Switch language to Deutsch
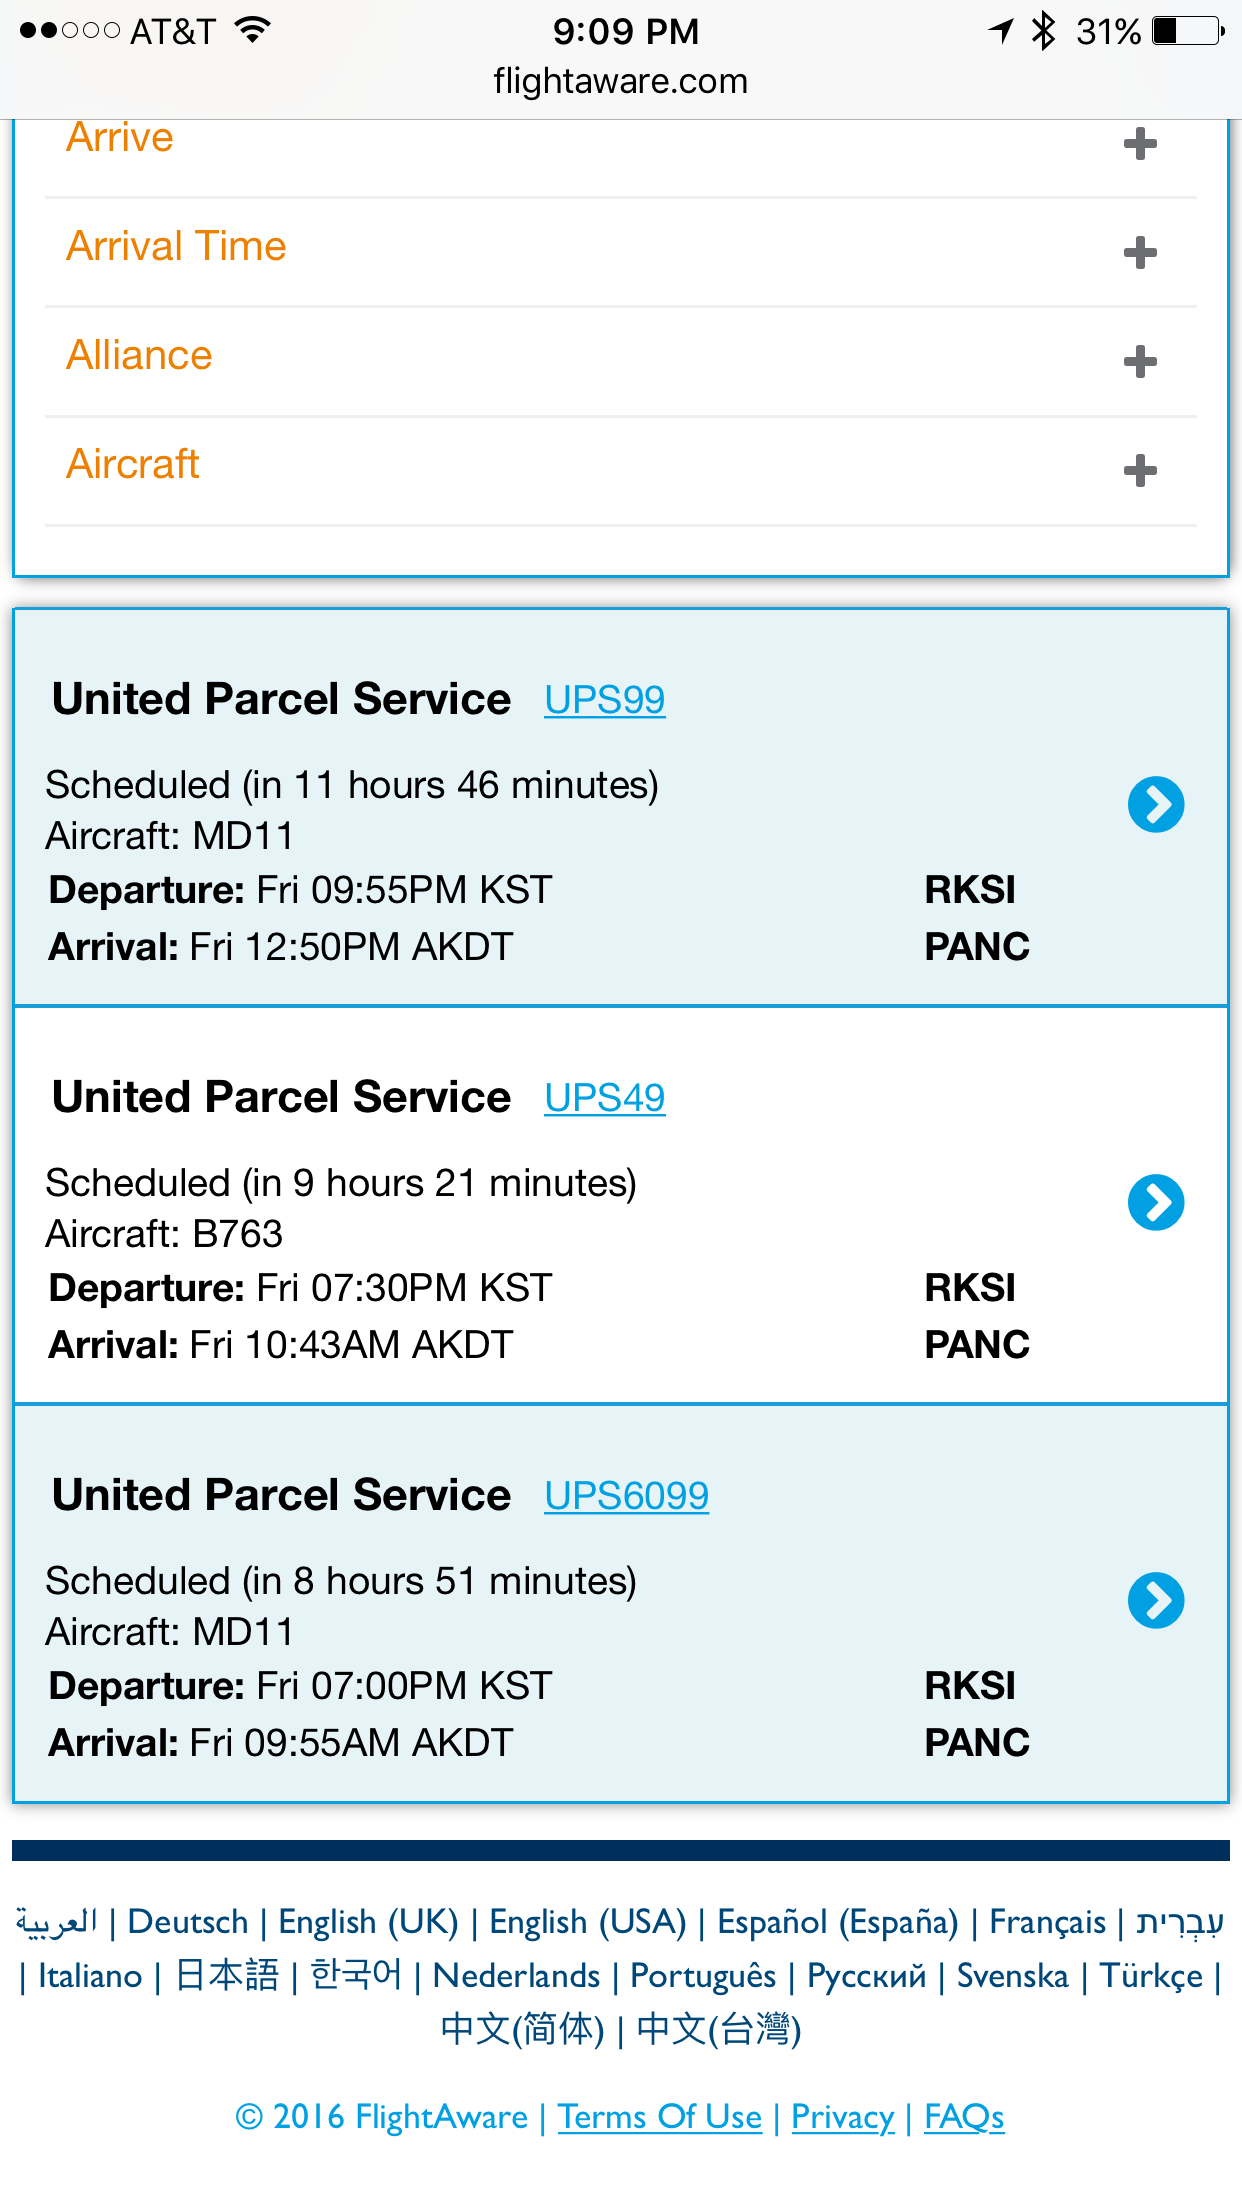1242x2208 pixels. 188,1922
